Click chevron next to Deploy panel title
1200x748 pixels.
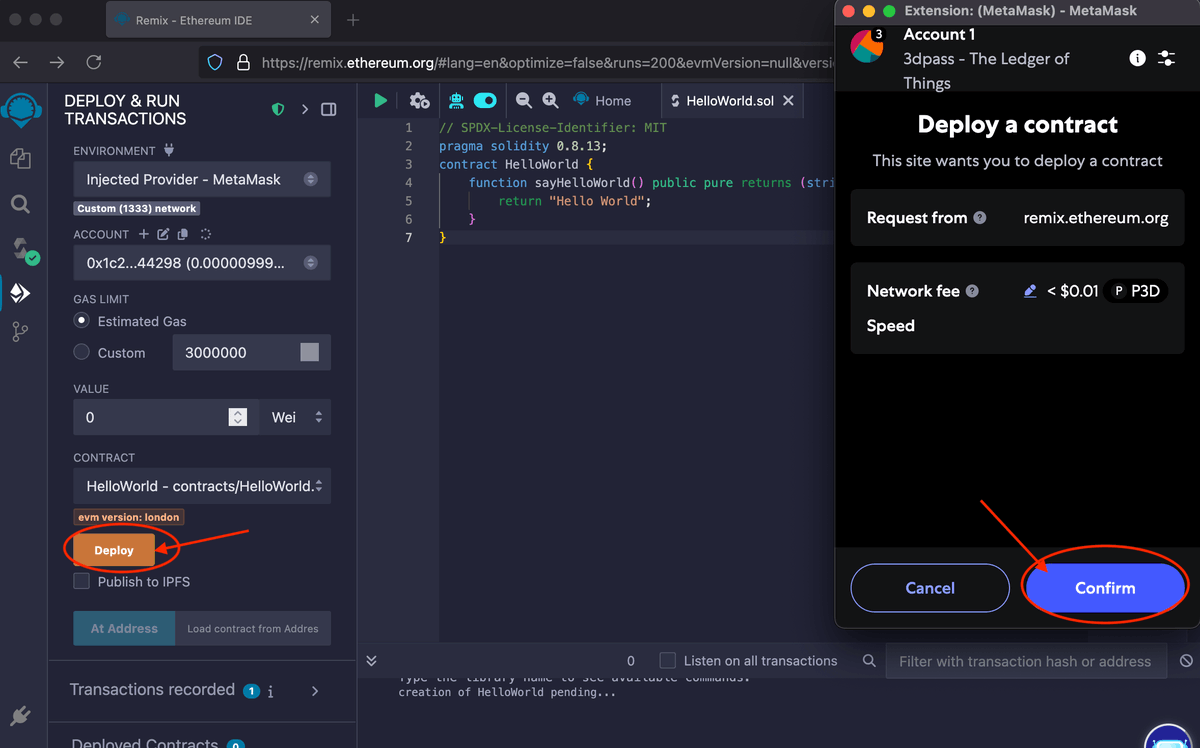(305, 109)
